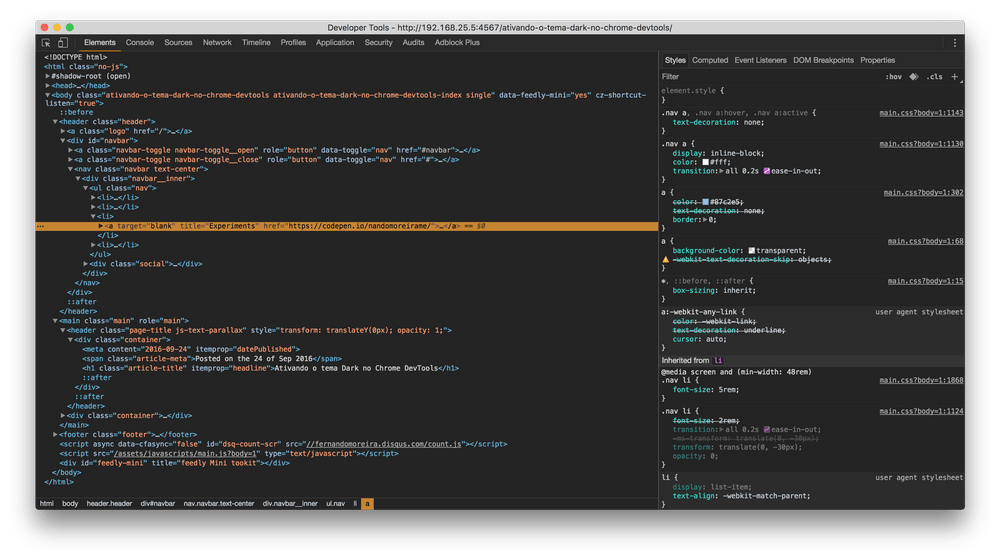Add a new style rule with plus icon
This screenshot has height=560, width=1000.
click(x=955, y=77)
